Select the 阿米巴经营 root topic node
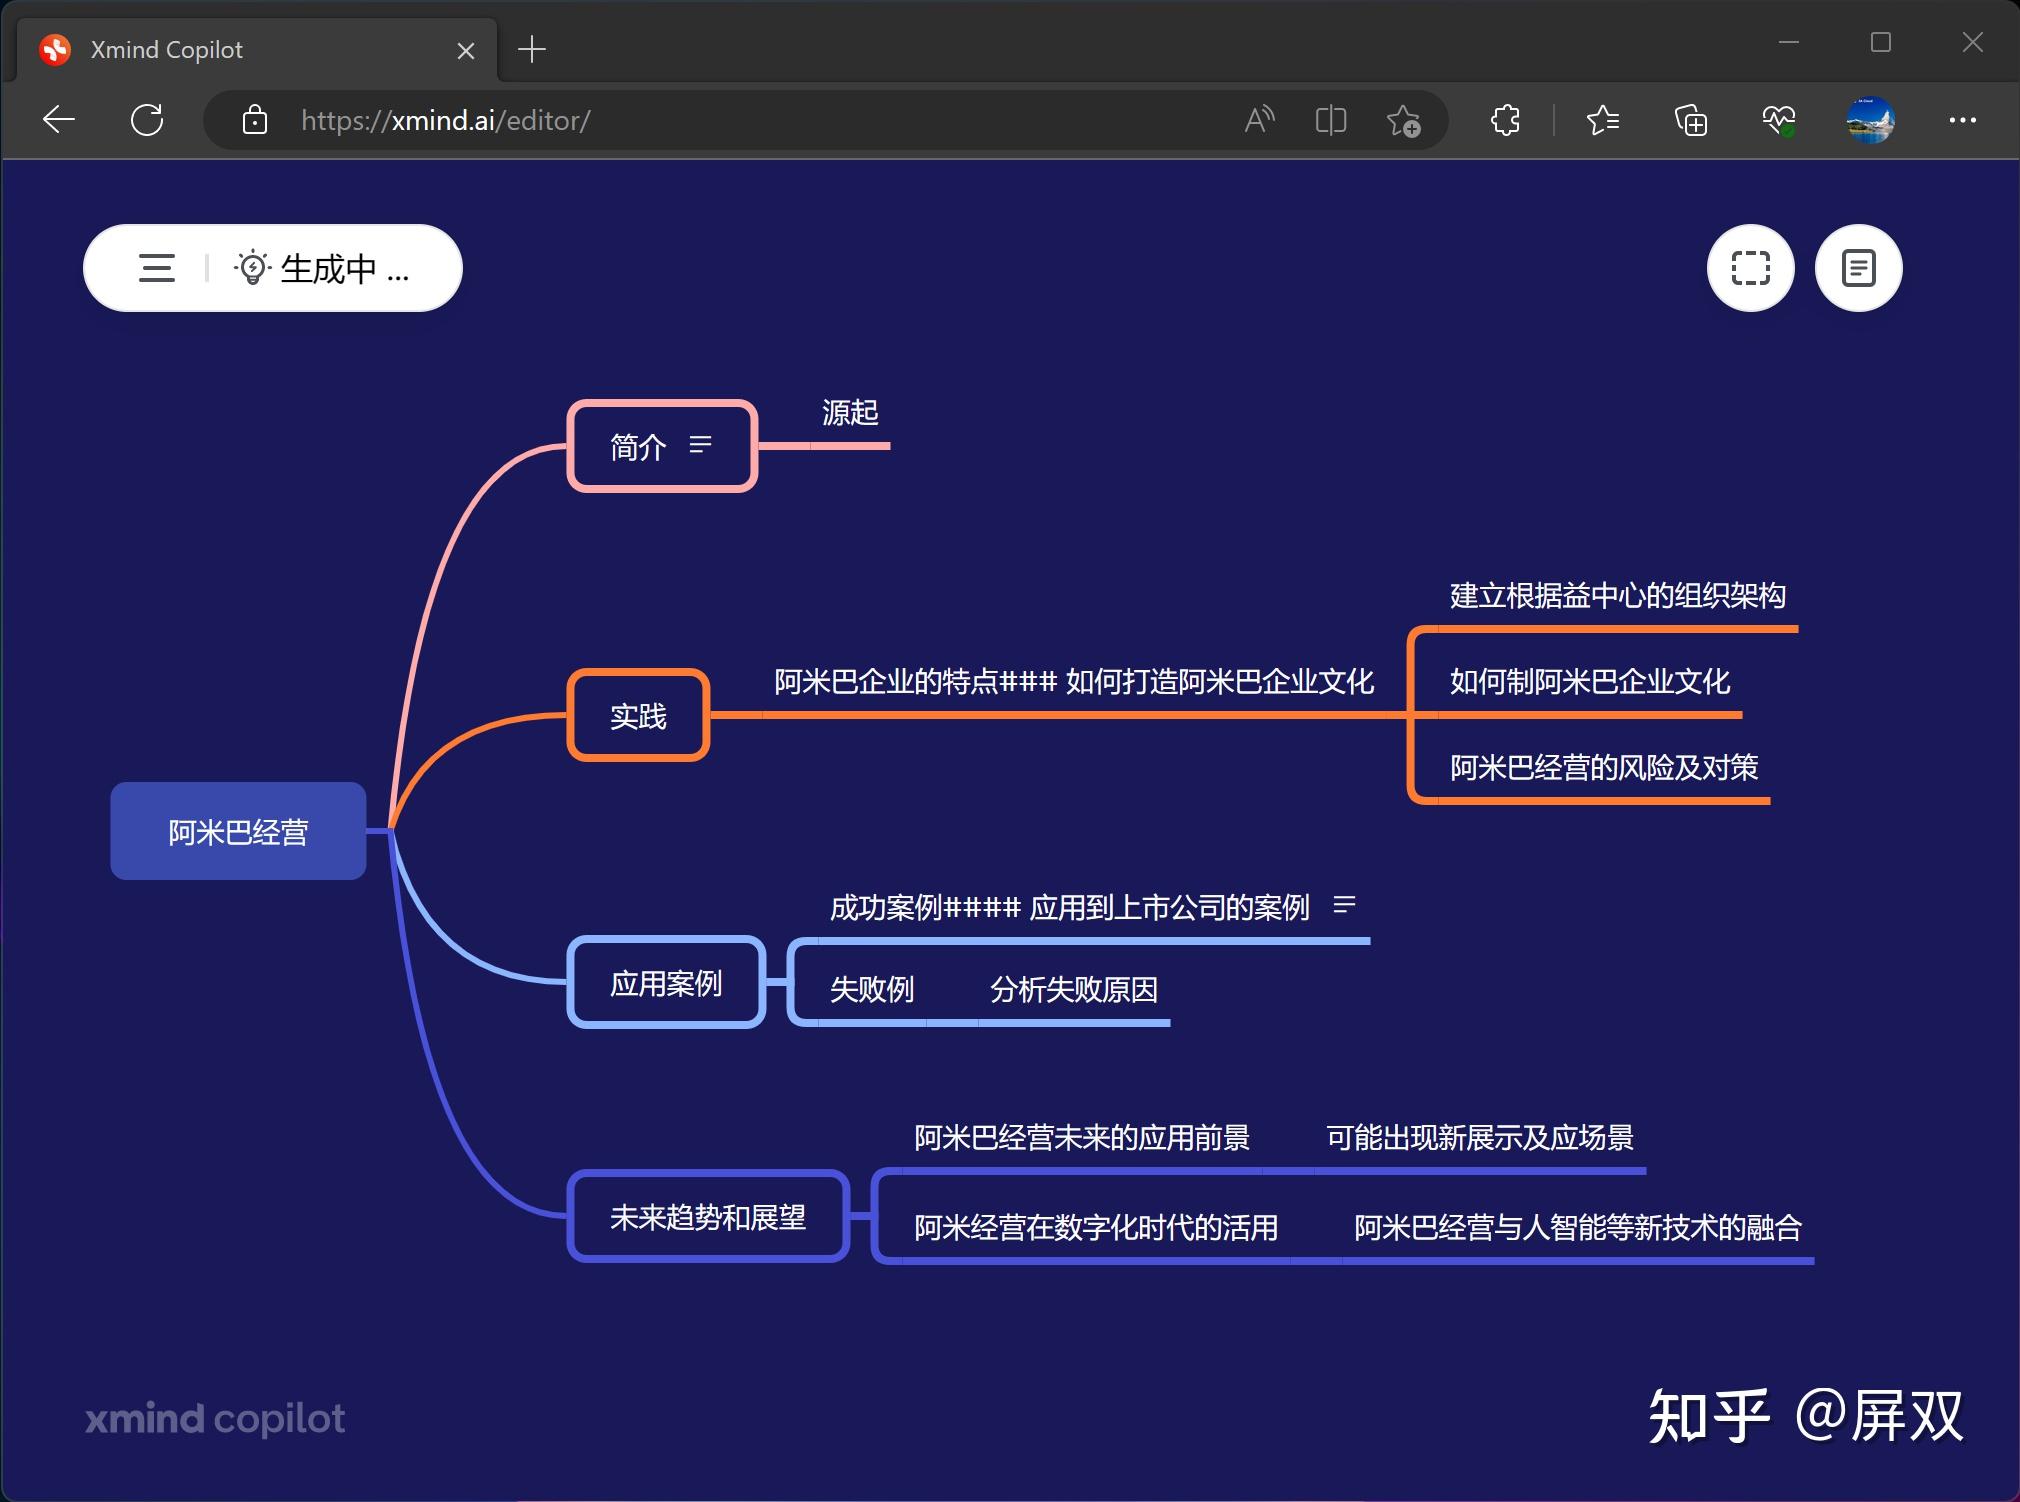This screenshot has height=1502, width=2020. coord(237,830)
